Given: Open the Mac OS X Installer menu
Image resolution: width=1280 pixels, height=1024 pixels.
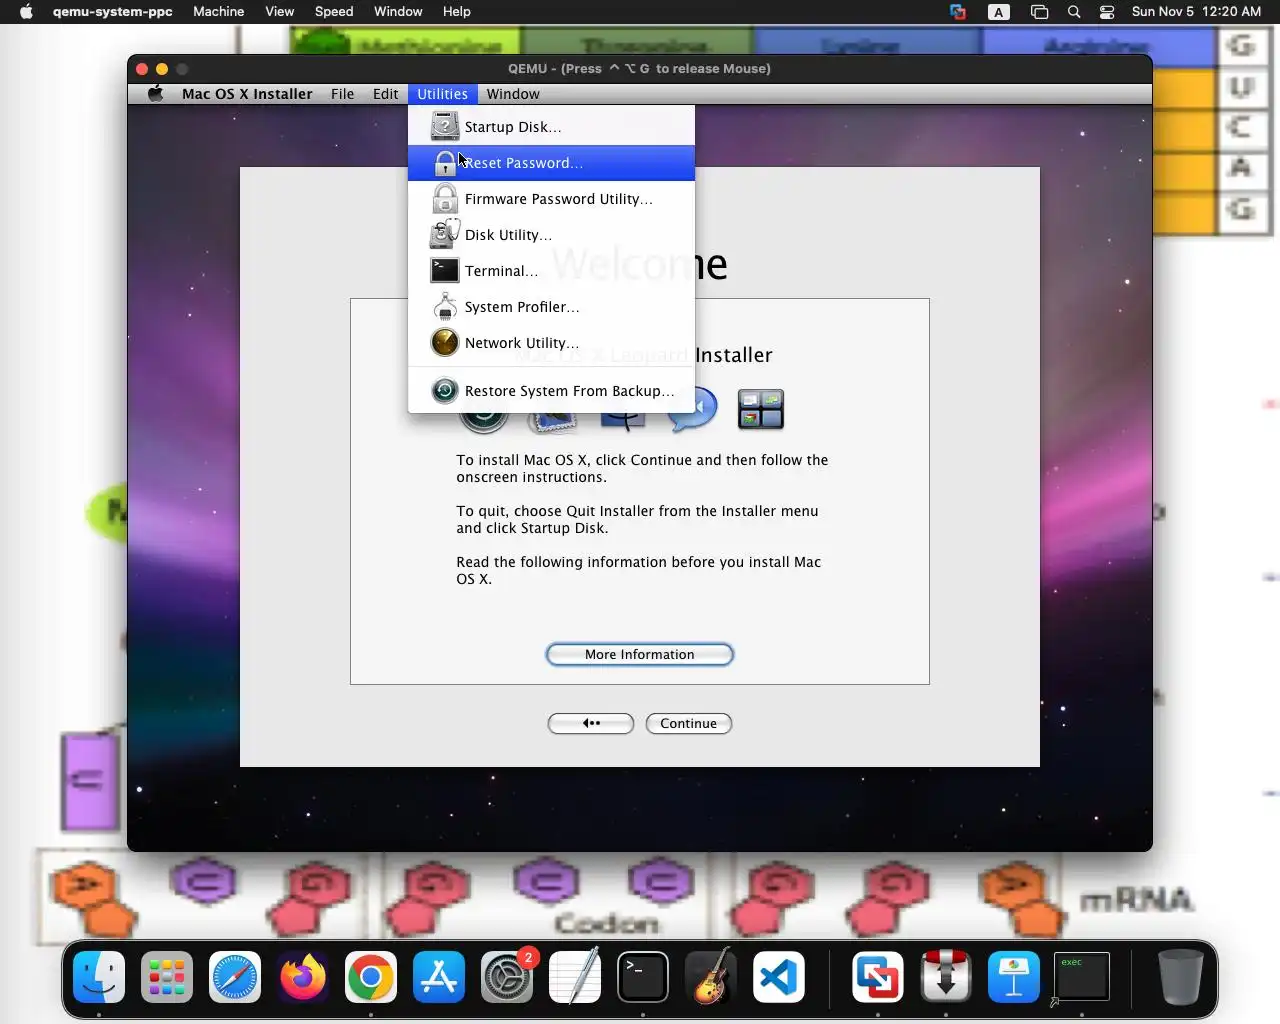Looking at the screenshot, I should [247, 94].
